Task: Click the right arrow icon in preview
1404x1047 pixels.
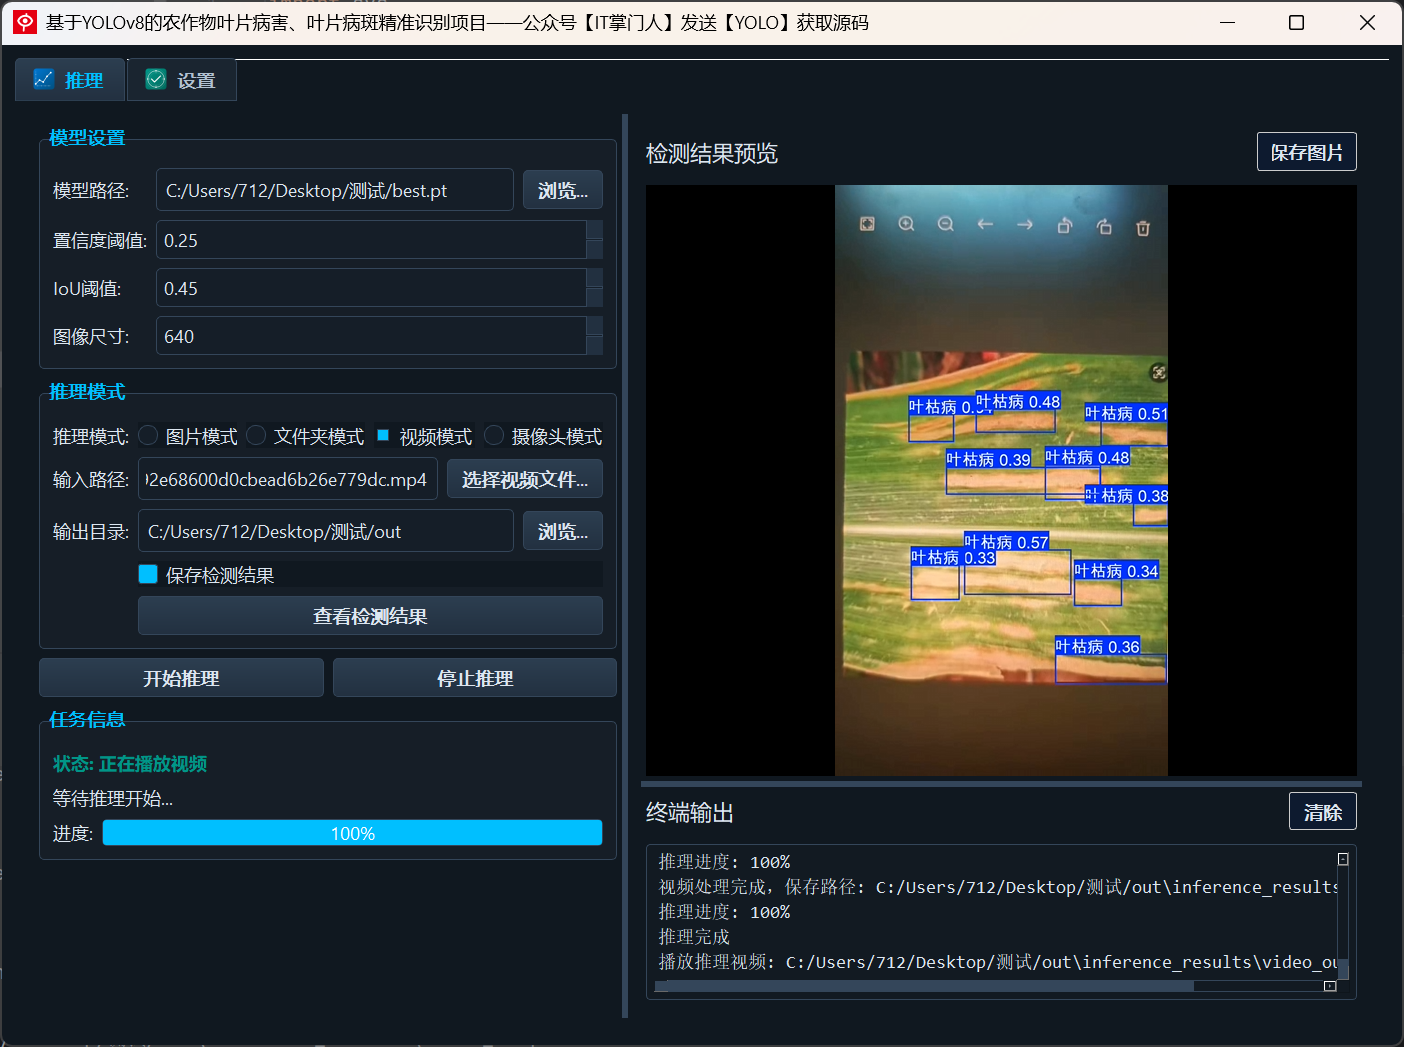Action: (1025, 225)
